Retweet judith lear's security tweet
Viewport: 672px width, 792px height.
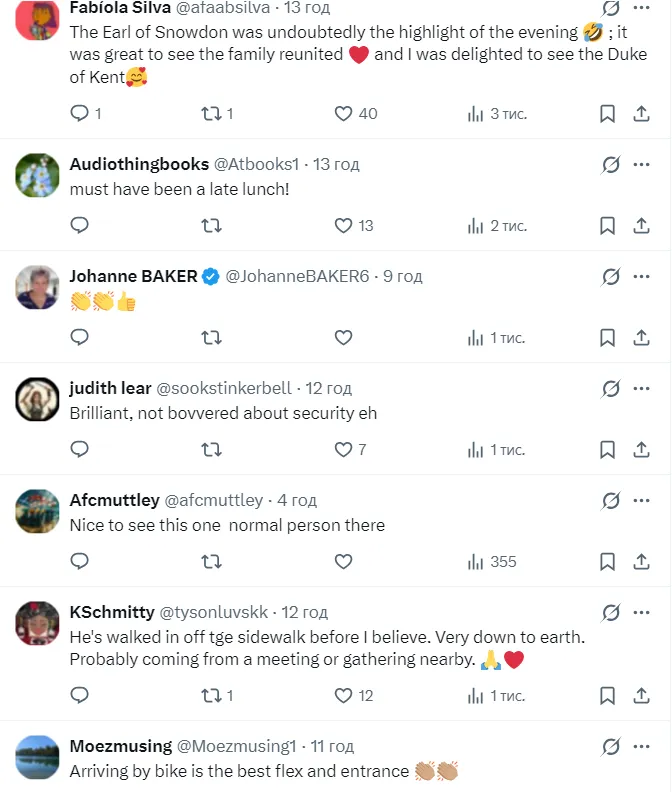211,450
